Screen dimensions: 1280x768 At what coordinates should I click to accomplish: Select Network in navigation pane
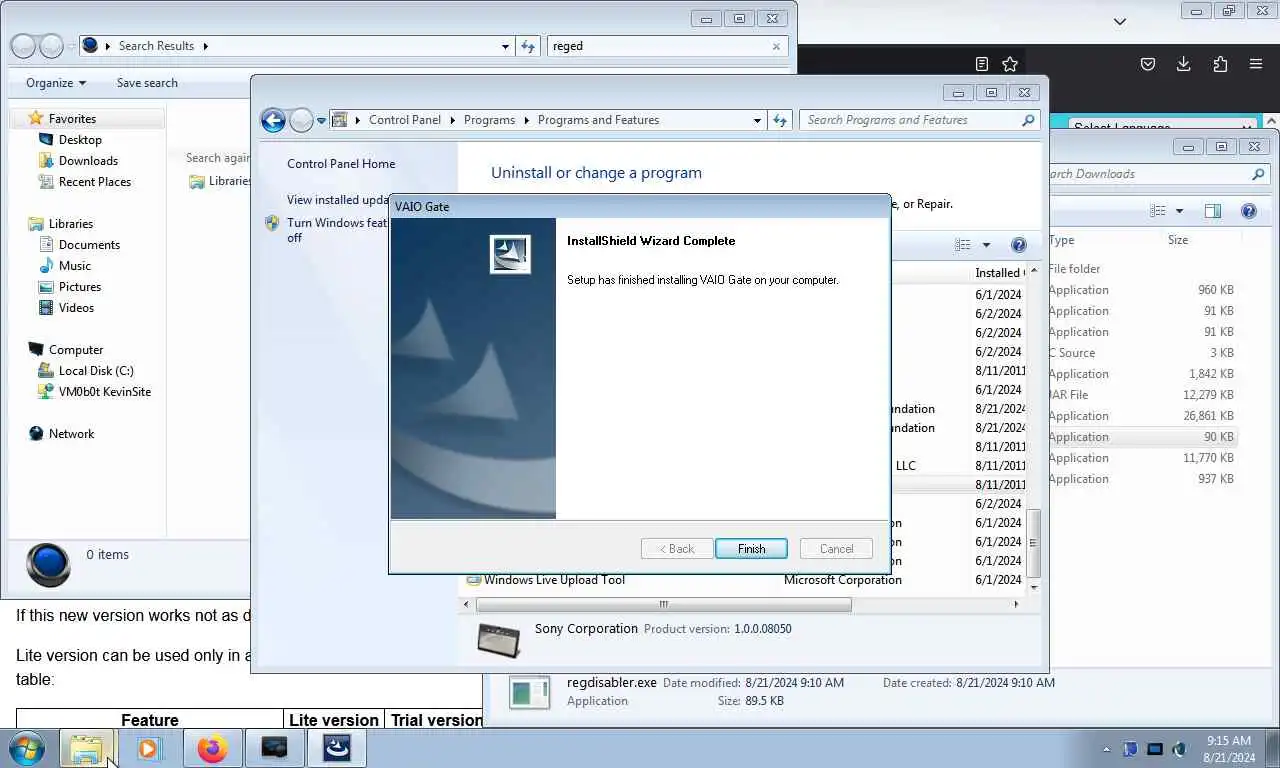click(x=71, y=434)
